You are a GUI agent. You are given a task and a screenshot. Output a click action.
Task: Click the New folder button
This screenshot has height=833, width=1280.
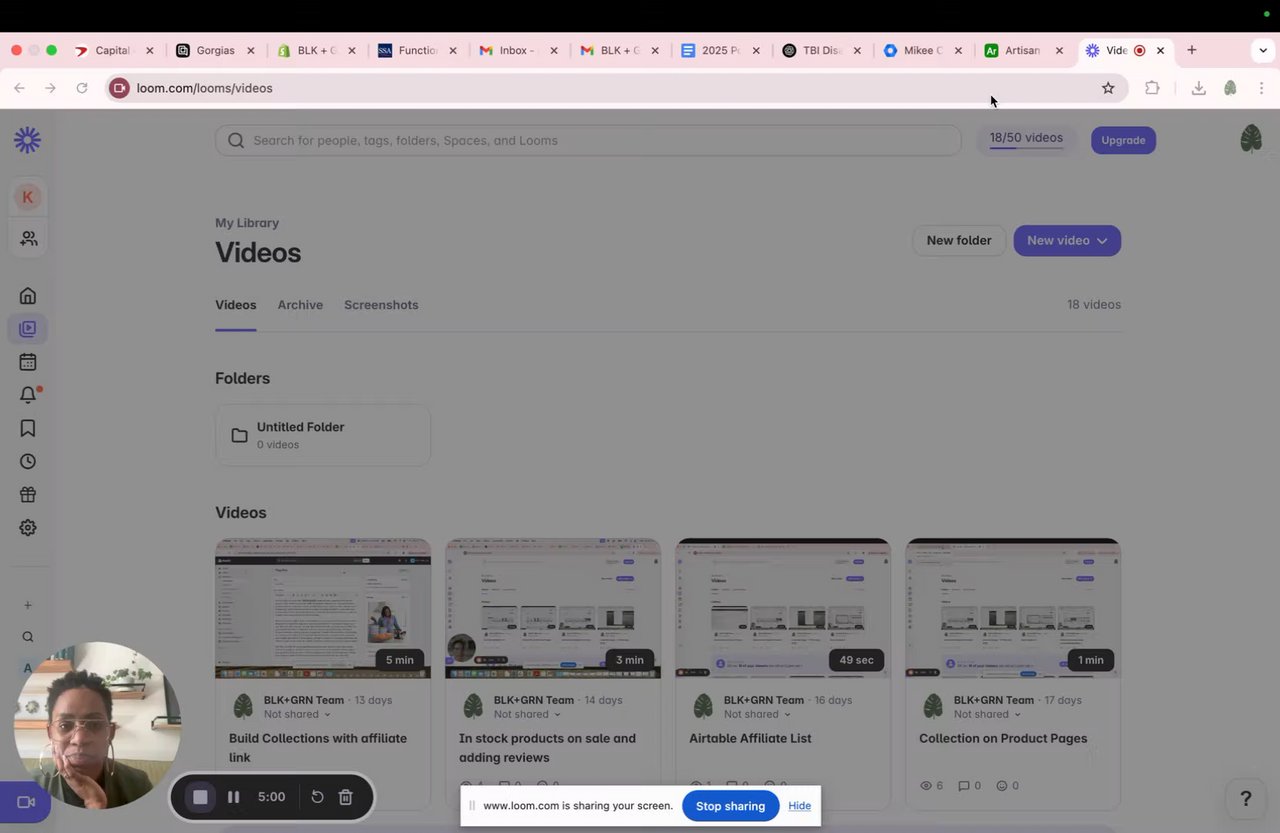(x=959, y=240)
